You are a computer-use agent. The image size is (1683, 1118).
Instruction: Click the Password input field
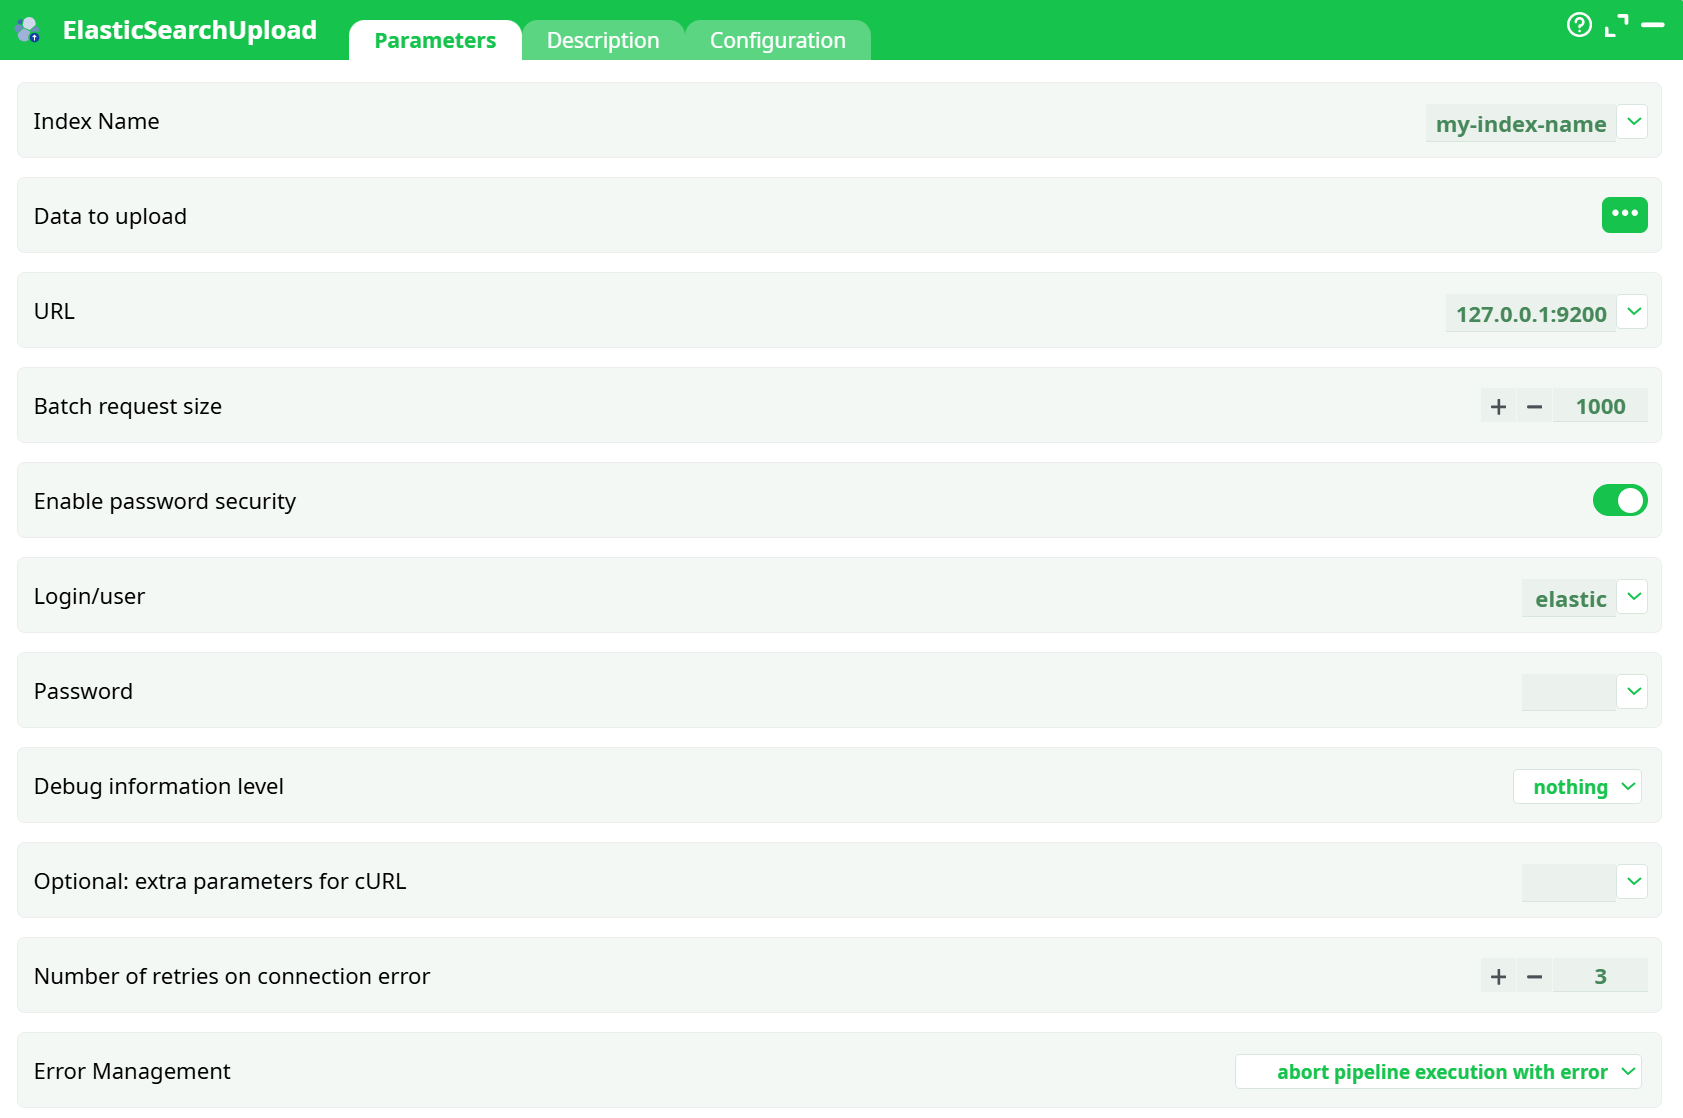[1567, 690]
